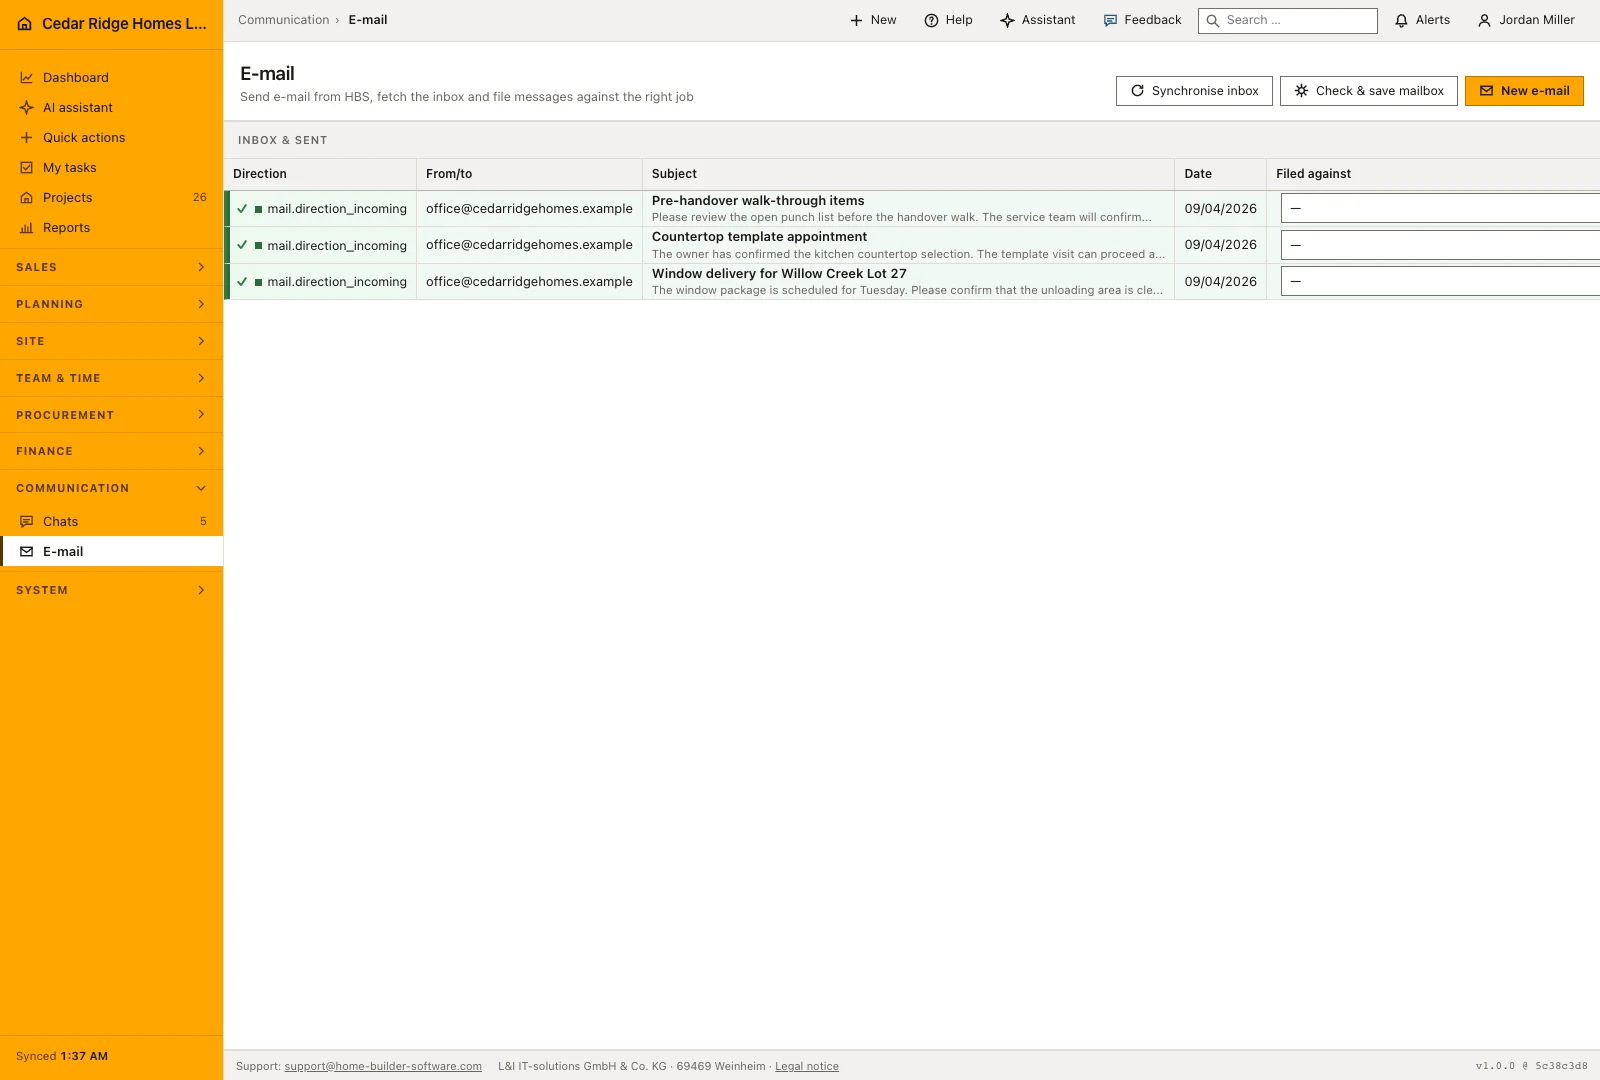
Task: Expand the System section
Action: point(111,590)
